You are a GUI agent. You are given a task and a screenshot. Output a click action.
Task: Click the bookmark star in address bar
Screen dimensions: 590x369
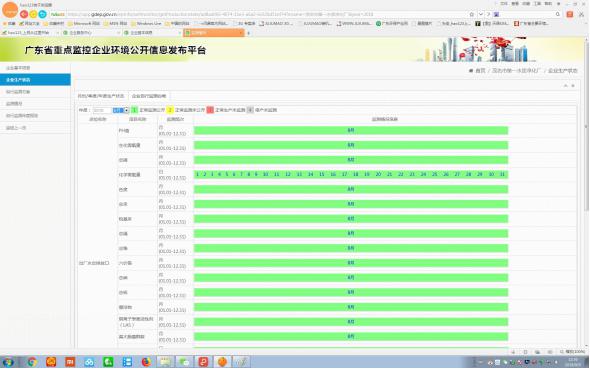471,14
